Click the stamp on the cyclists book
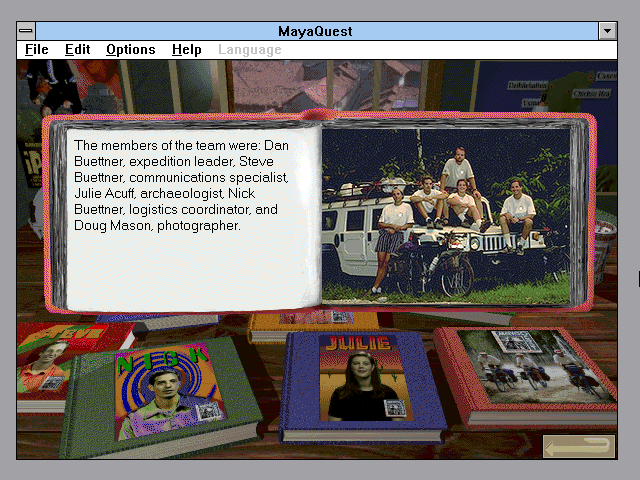The width and height of the screenshot is (640, 480). (516, 341)
